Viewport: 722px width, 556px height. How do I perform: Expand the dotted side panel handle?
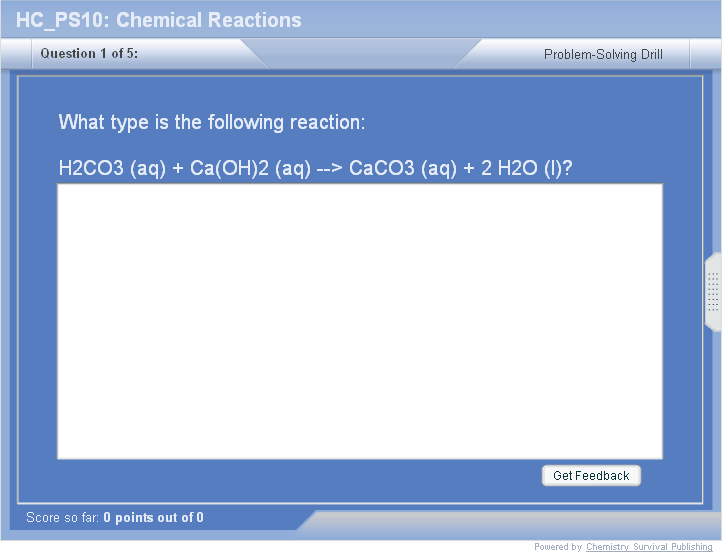pos(713,292)
